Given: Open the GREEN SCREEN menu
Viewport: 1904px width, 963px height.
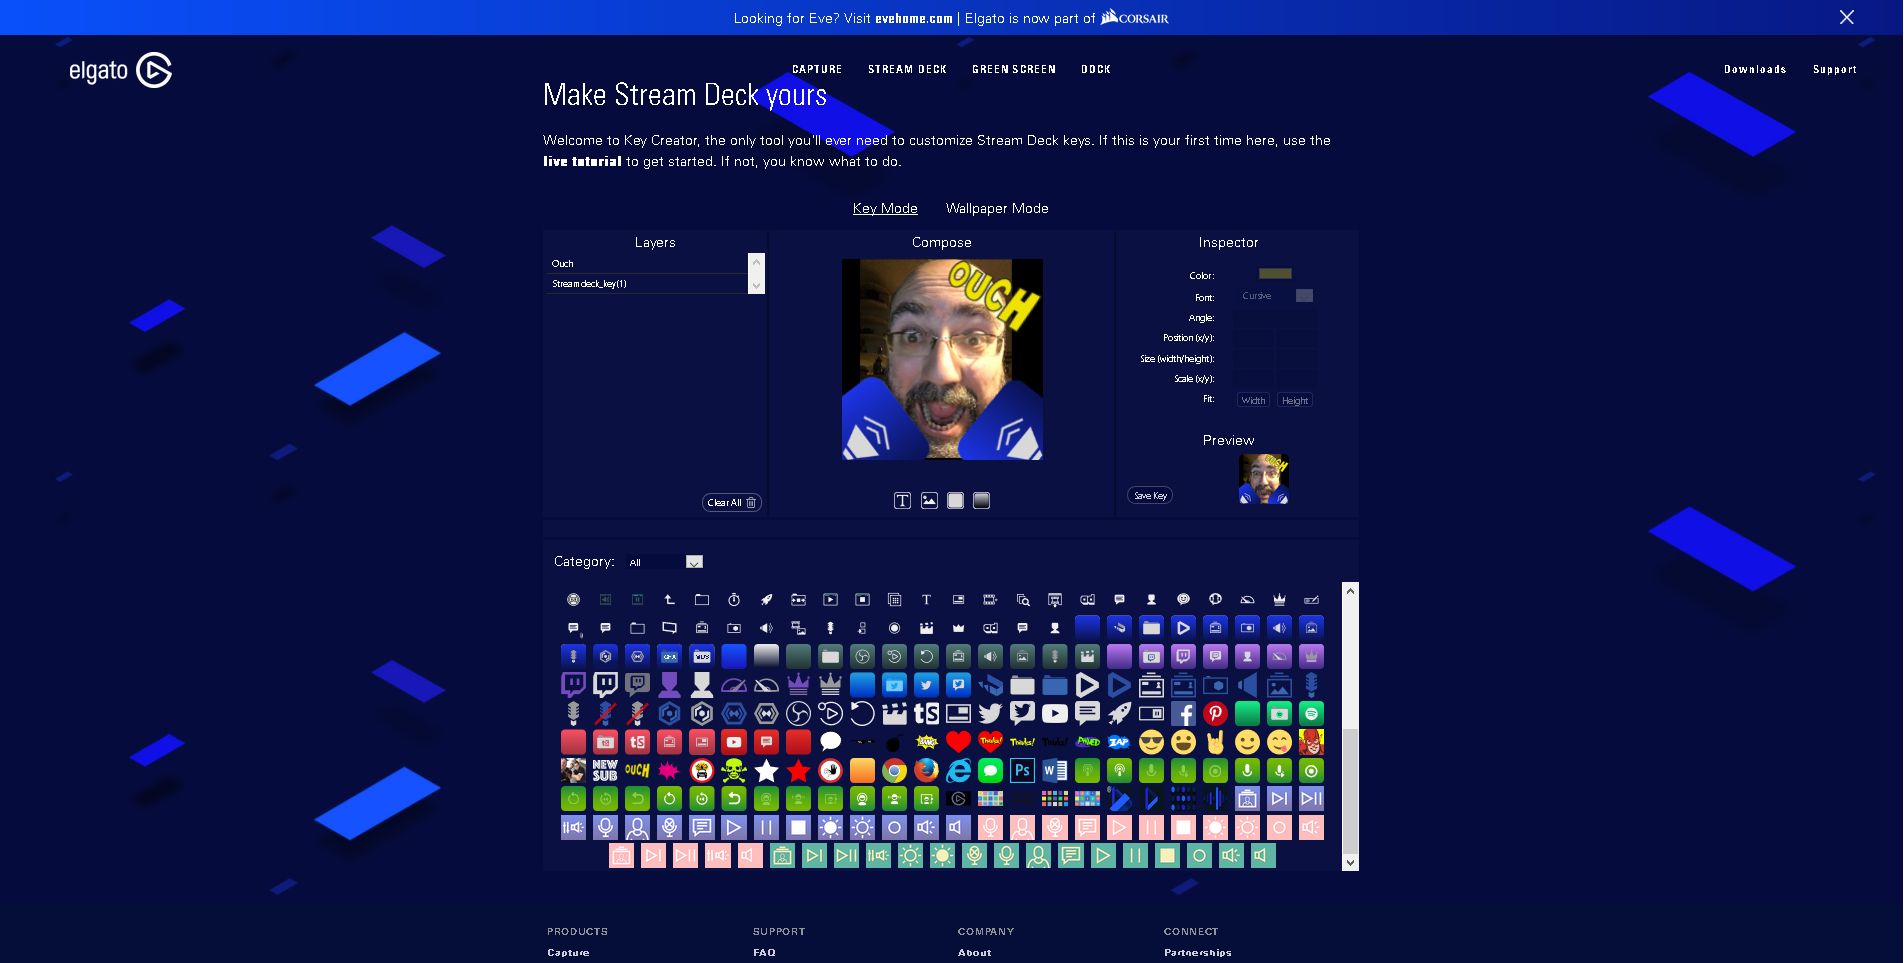Looking at the screenshot, I should click(x=1014, y=70).
